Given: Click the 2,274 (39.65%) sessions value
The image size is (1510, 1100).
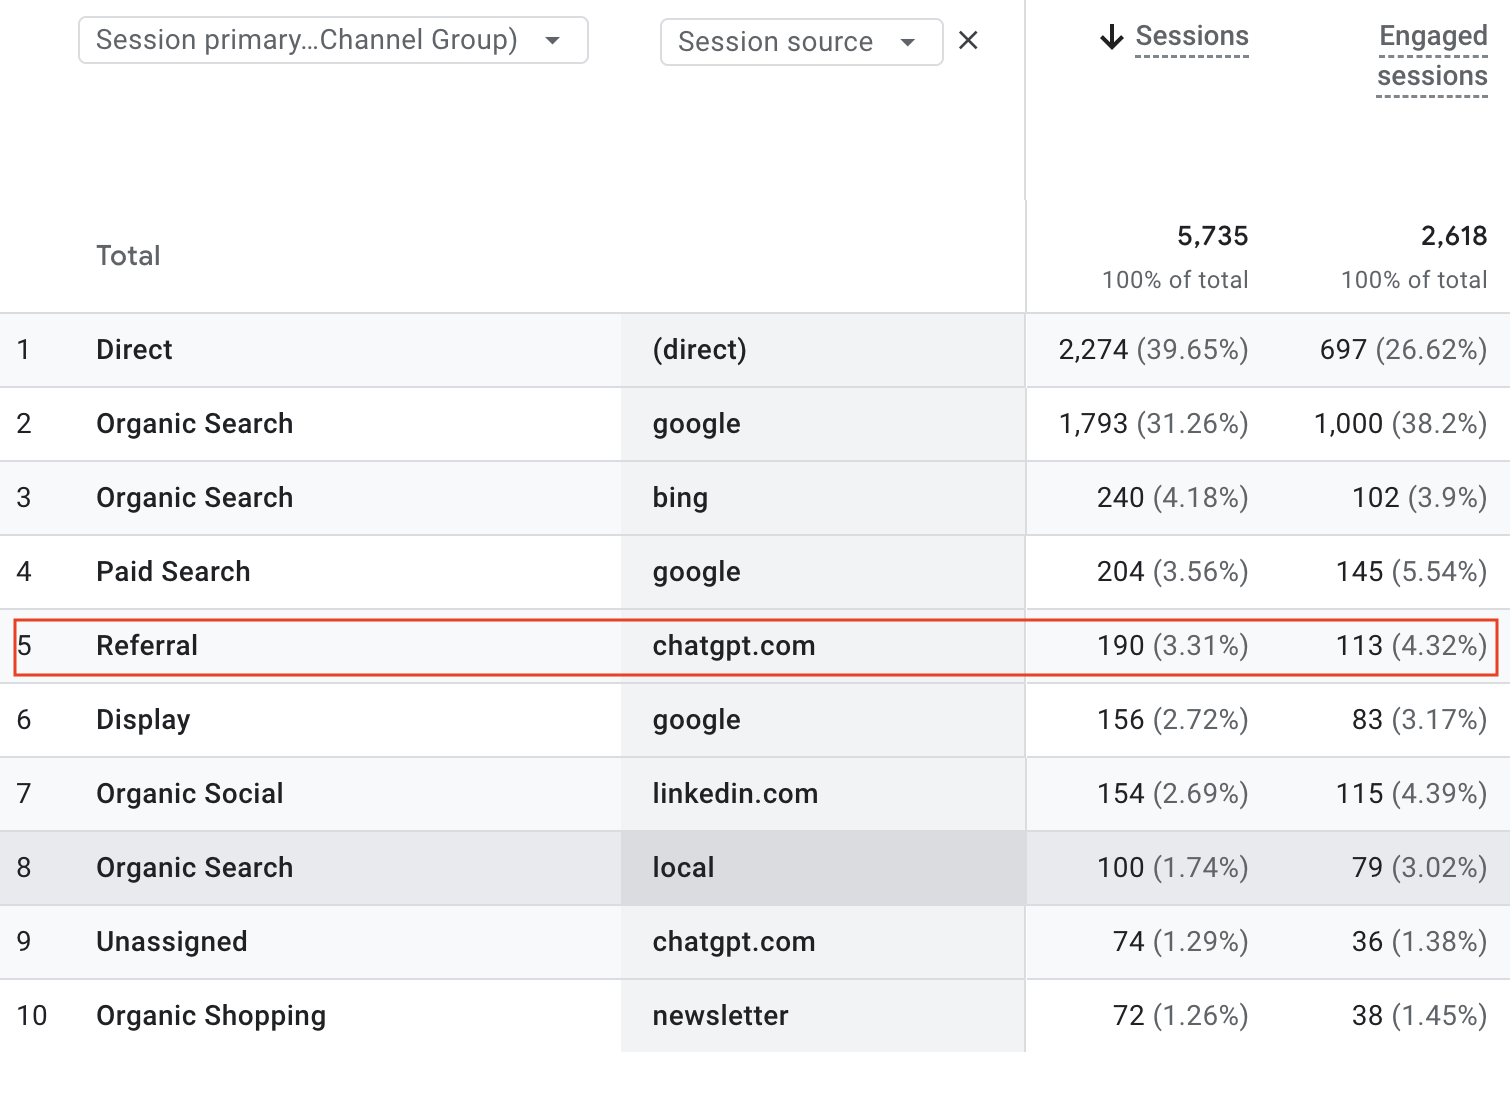Looking at the screenshot, I should pyautogui.click(x=1153, y=350).
